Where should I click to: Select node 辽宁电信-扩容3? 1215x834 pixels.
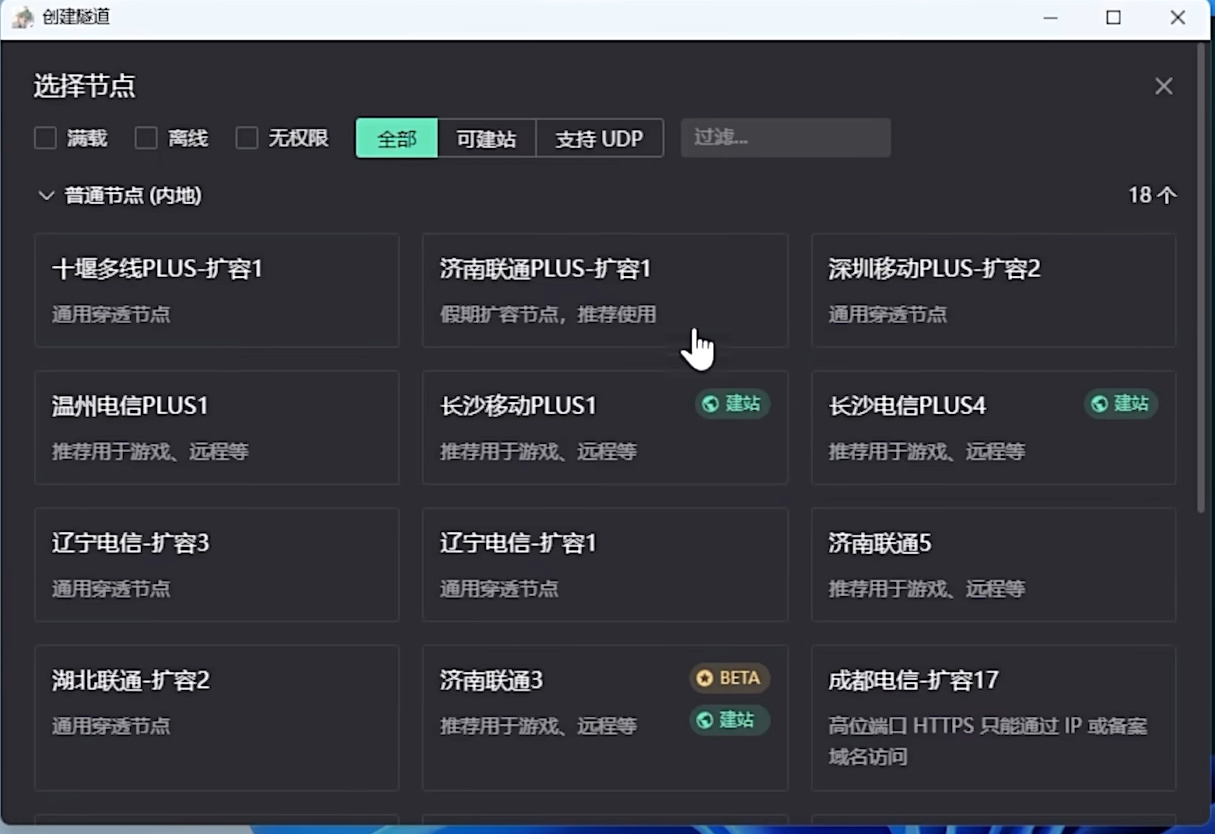click(217, 564)
